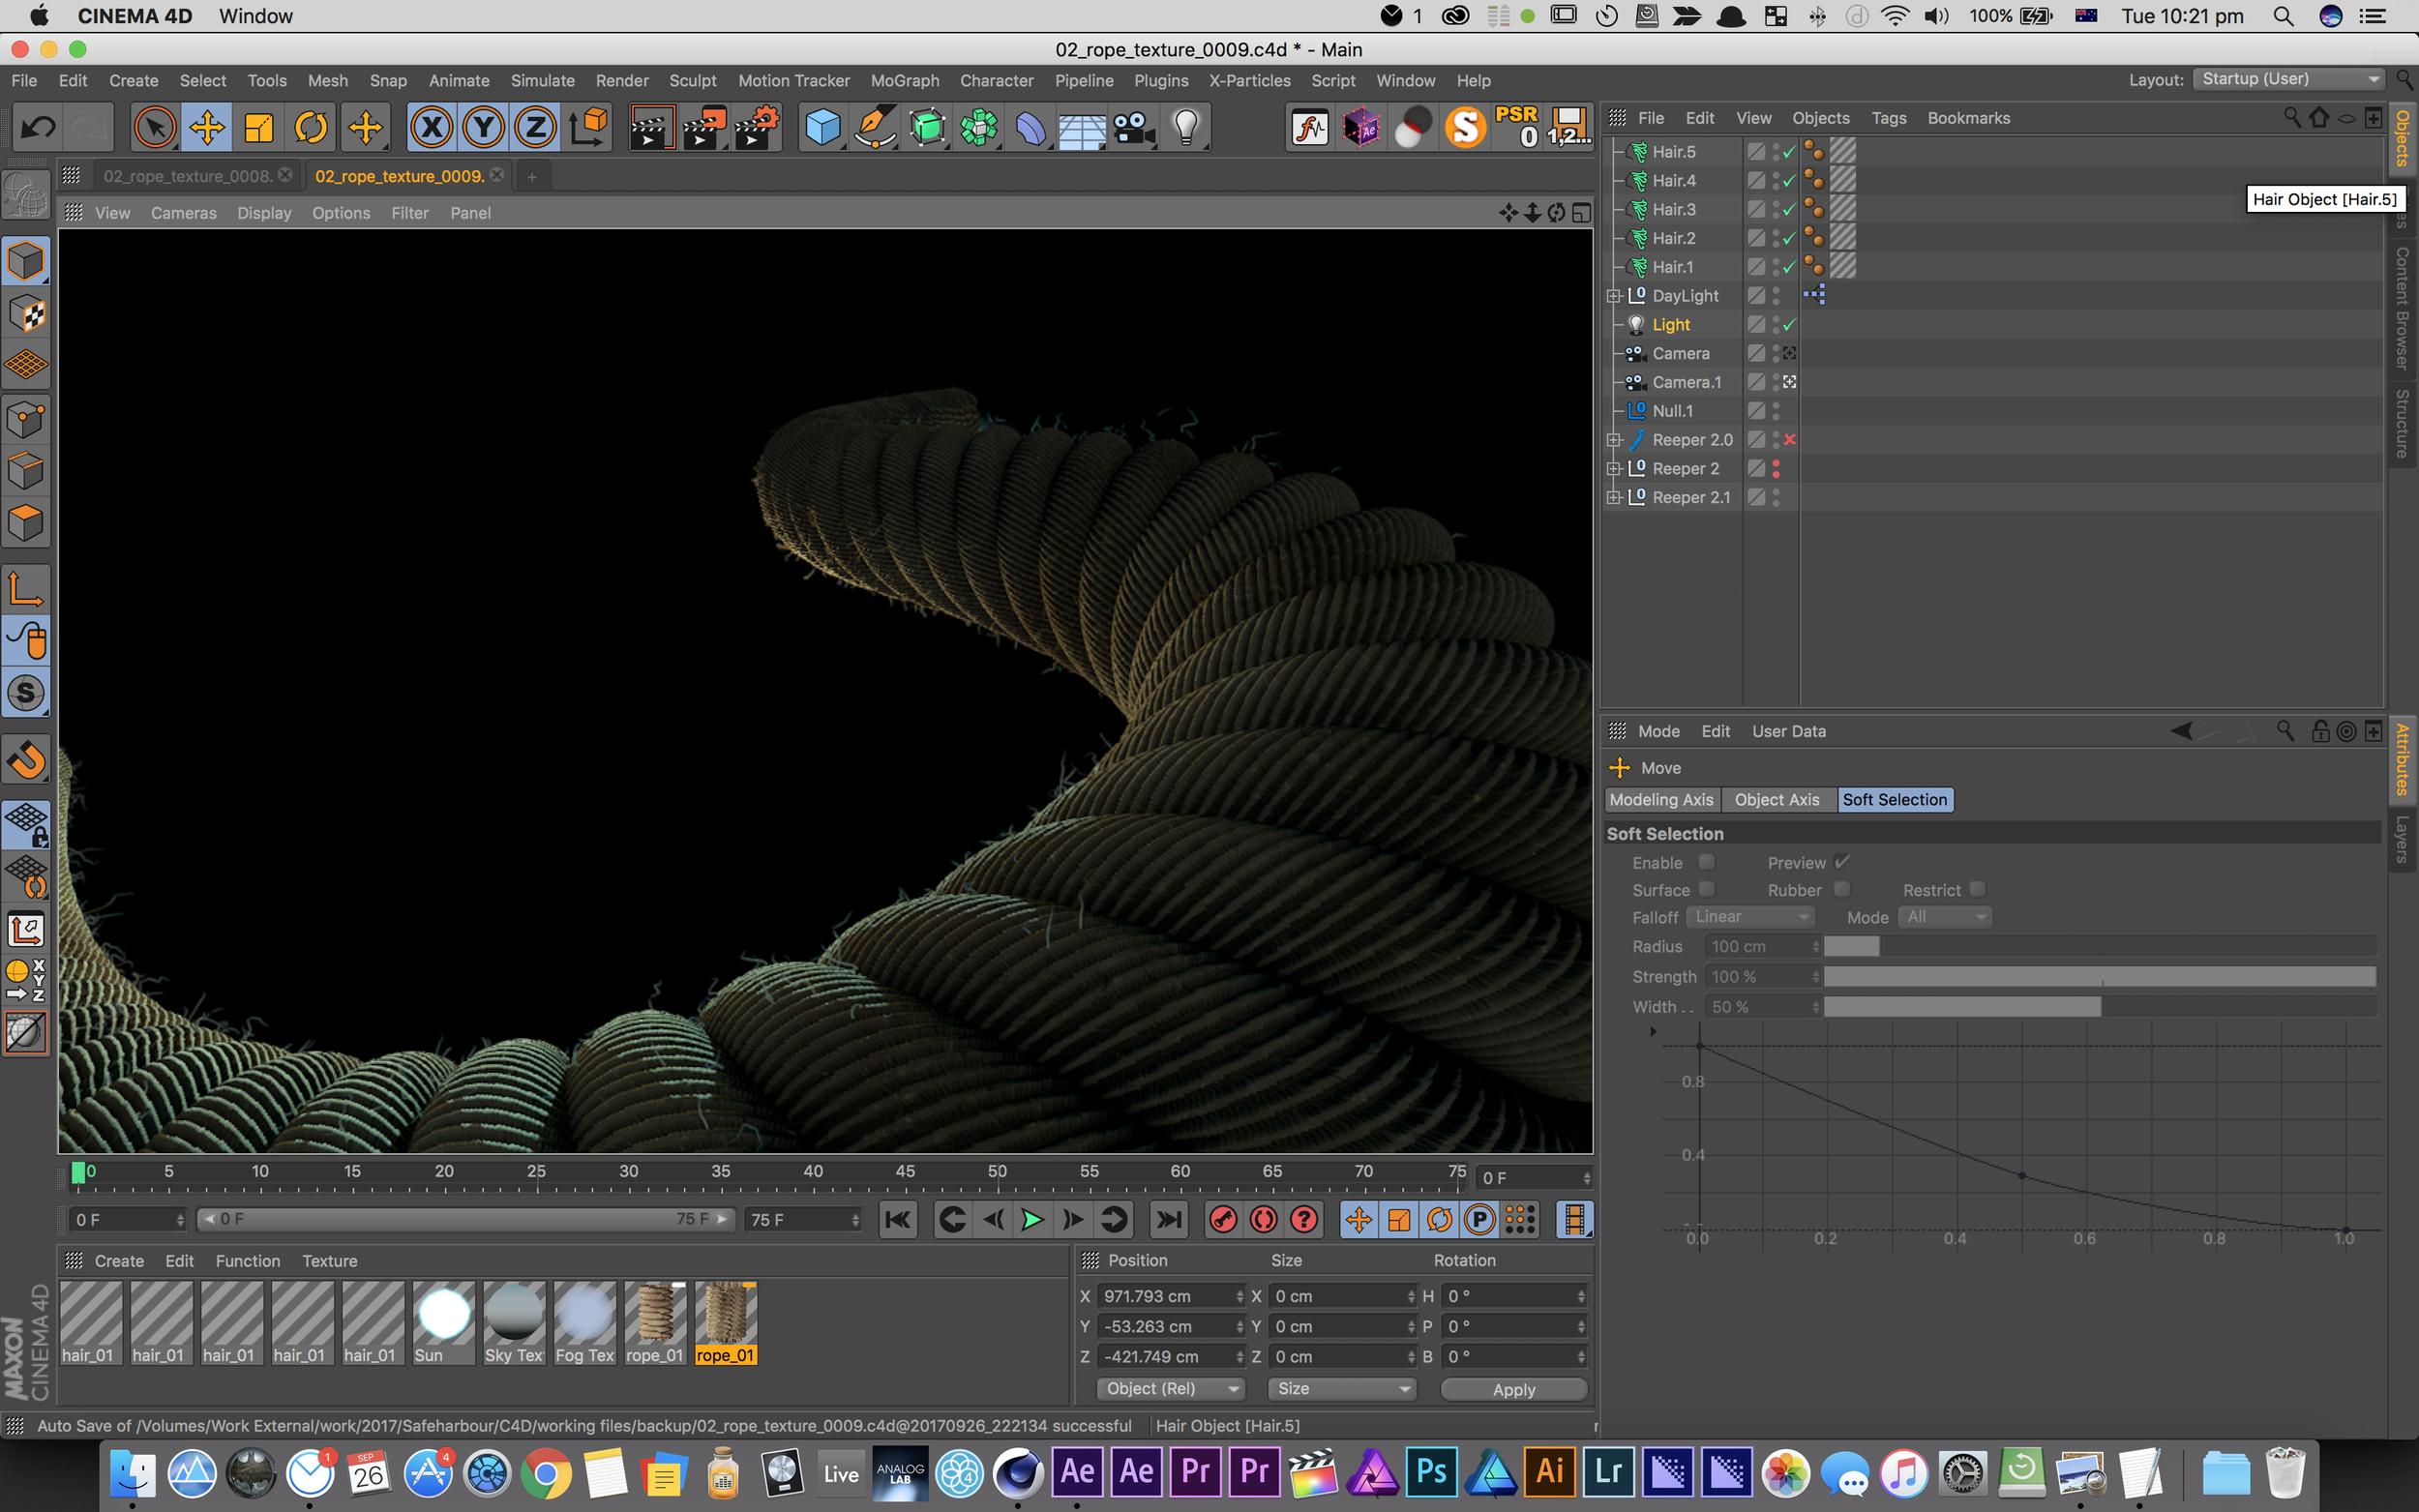2419x1512 pixels.
Task: Open the Falloff Linear dropdown
Action: (x=1750, y=917)
